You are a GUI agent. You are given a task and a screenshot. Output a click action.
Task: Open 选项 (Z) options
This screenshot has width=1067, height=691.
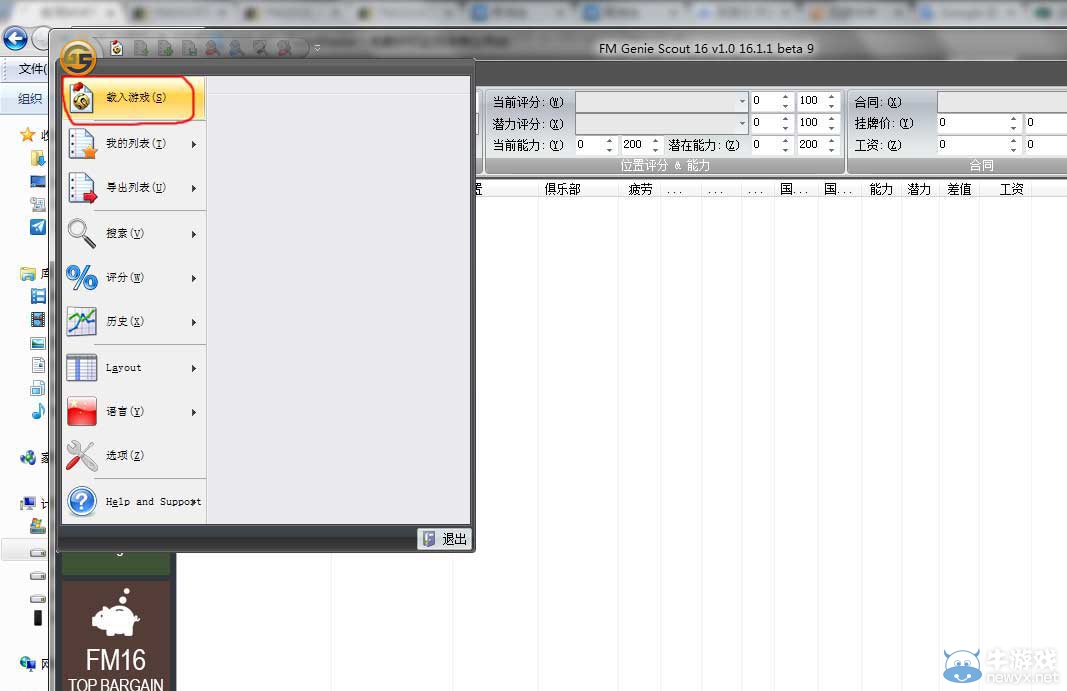pos(134,455)
